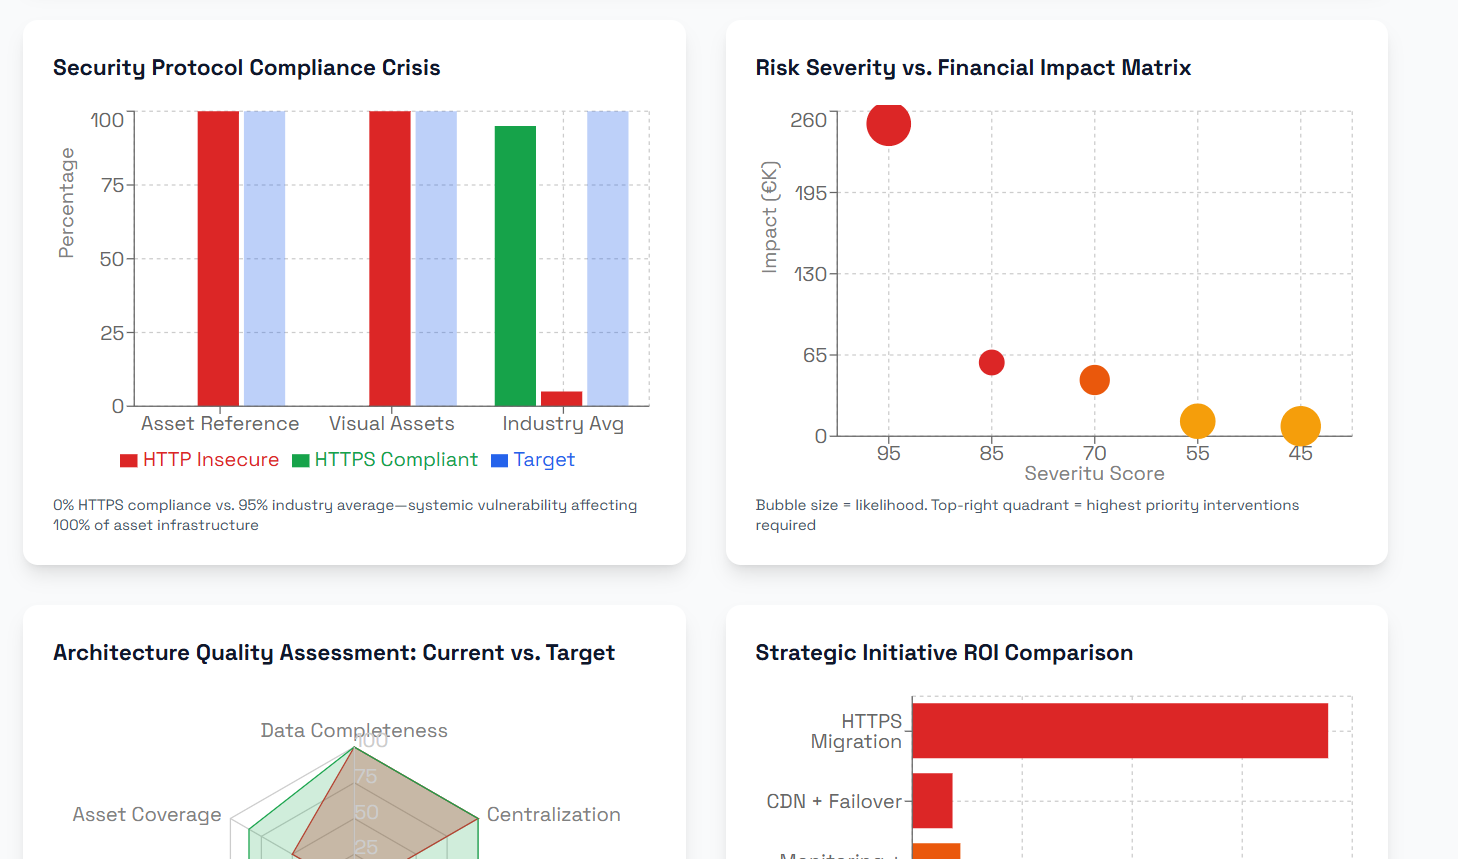This screenshot has width=1458, height=859.
Task: Select the short red bar for Industry Avg
Action: 561,399
